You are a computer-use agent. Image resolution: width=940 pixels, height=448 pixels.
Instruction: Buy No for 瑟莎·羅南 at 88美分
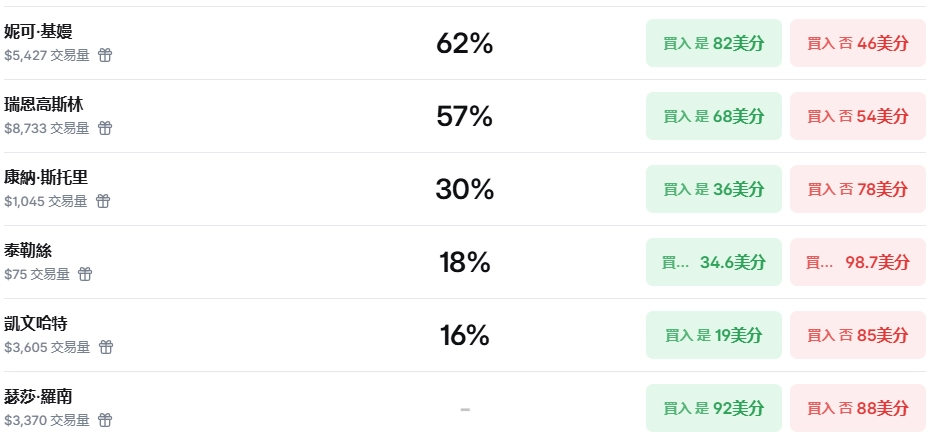click(x=858, y=409)
